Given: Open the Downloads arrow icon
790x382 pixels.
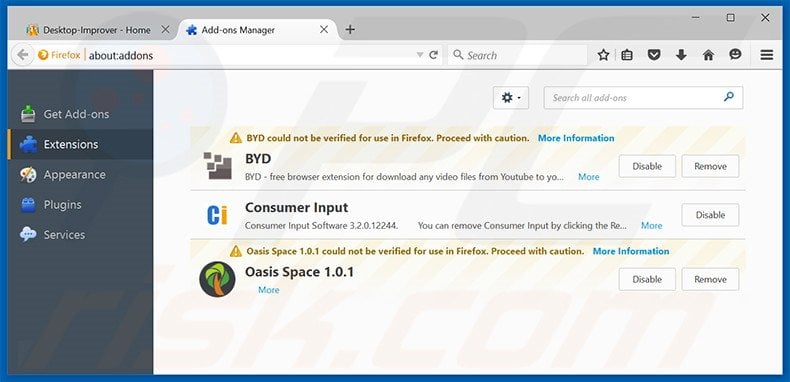Looking at the screenshot, I should pos(681,55).
